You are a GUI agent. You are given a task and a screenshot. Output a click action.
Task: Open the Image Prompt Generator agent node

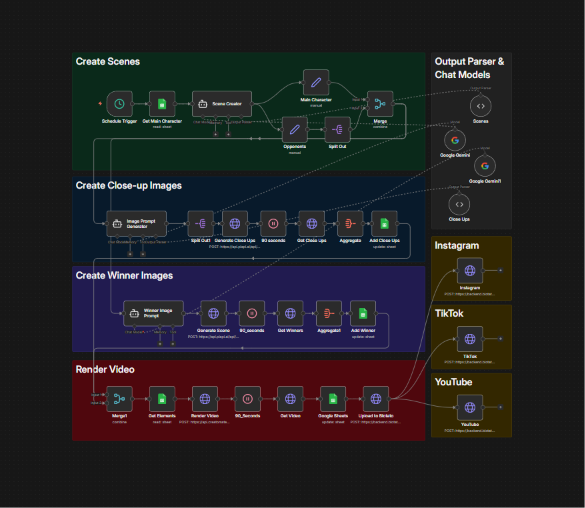[x=137, y=224]
